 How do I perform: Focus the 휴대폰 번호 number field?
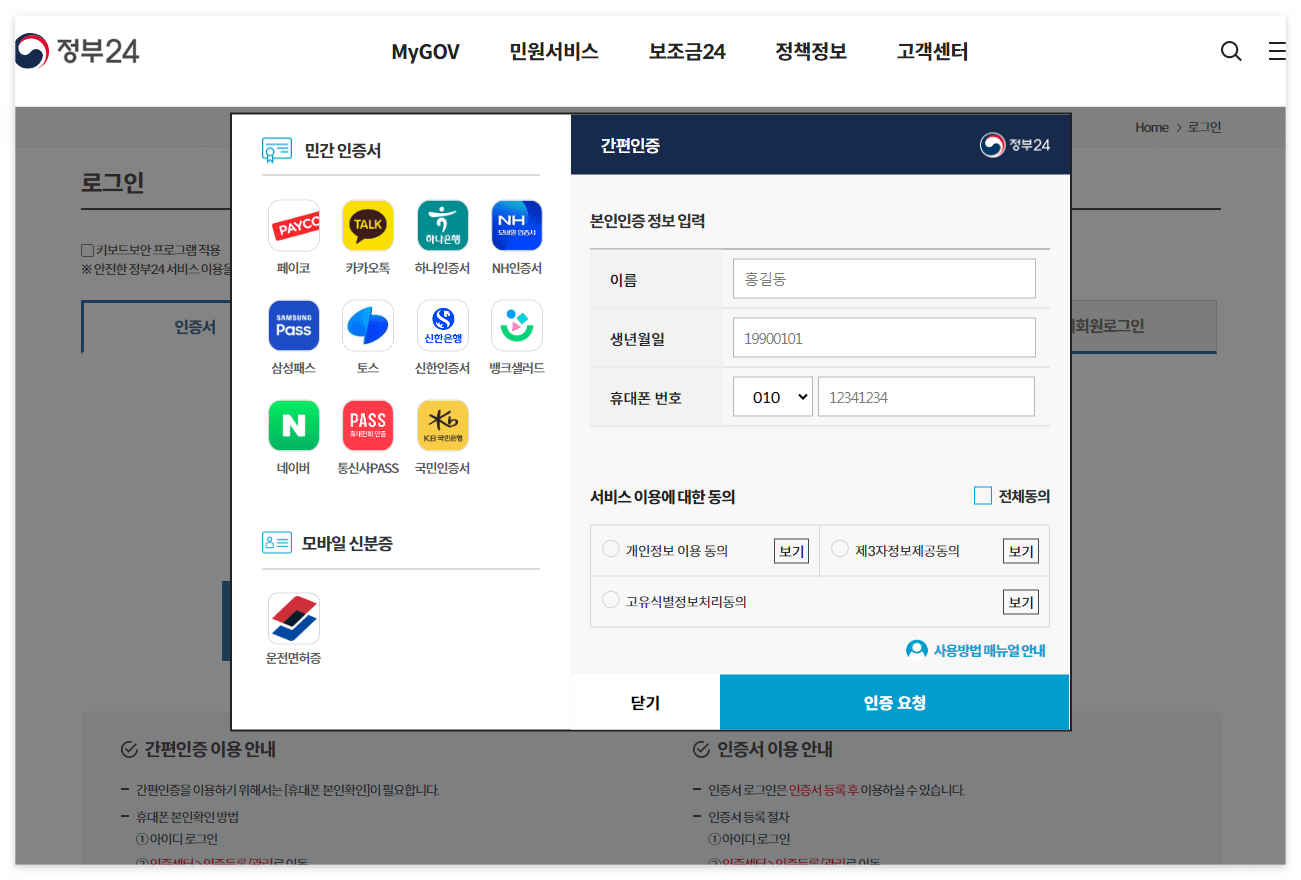[x=926, y=397]
